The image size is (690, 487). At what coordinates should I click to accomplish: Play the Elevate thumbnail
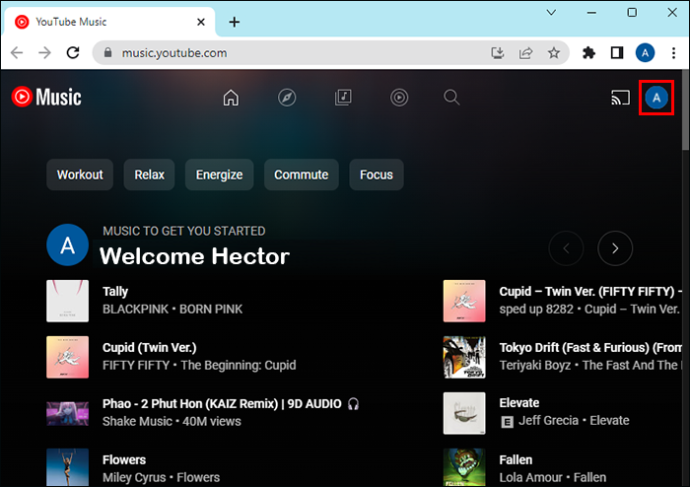[464, 413]
